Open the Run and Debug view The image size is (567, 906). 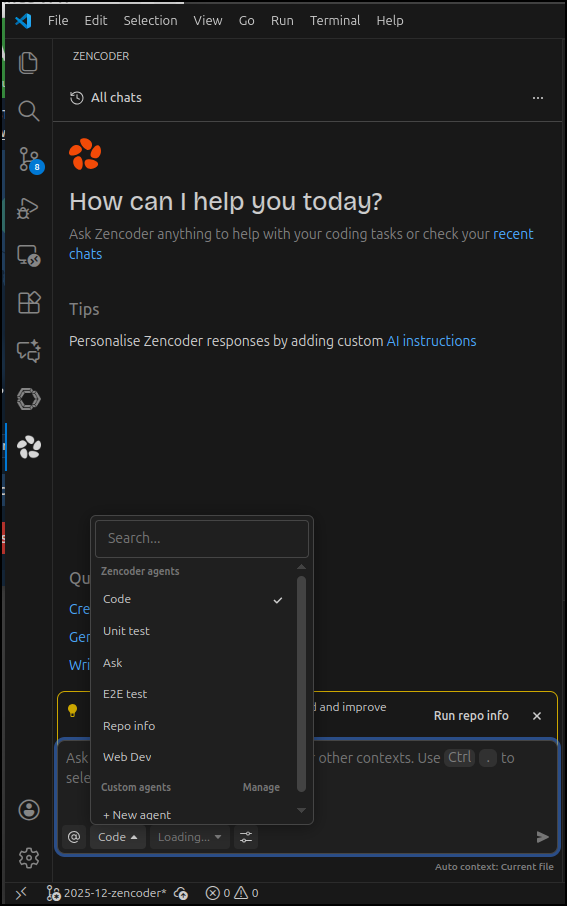tap(28, 207)
